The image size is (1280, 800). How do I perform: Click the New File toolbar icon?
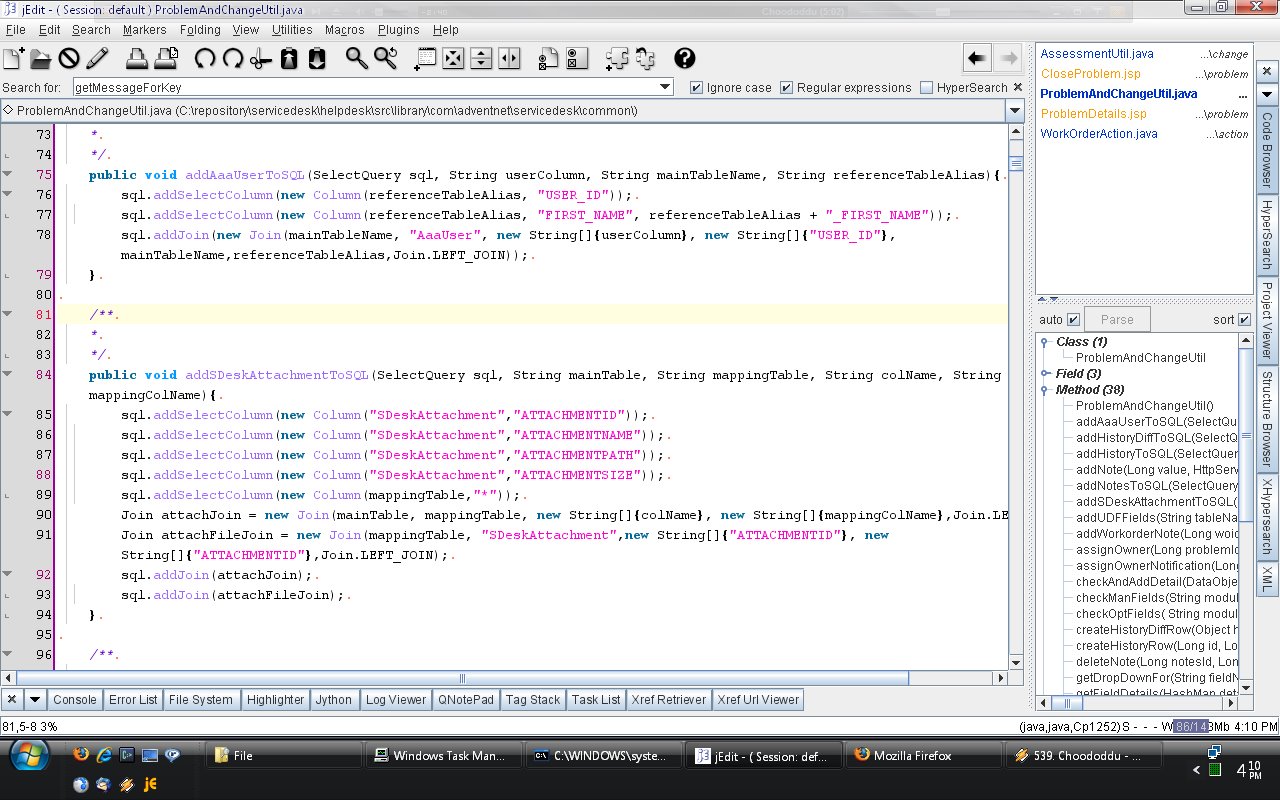tap(14, 58)
